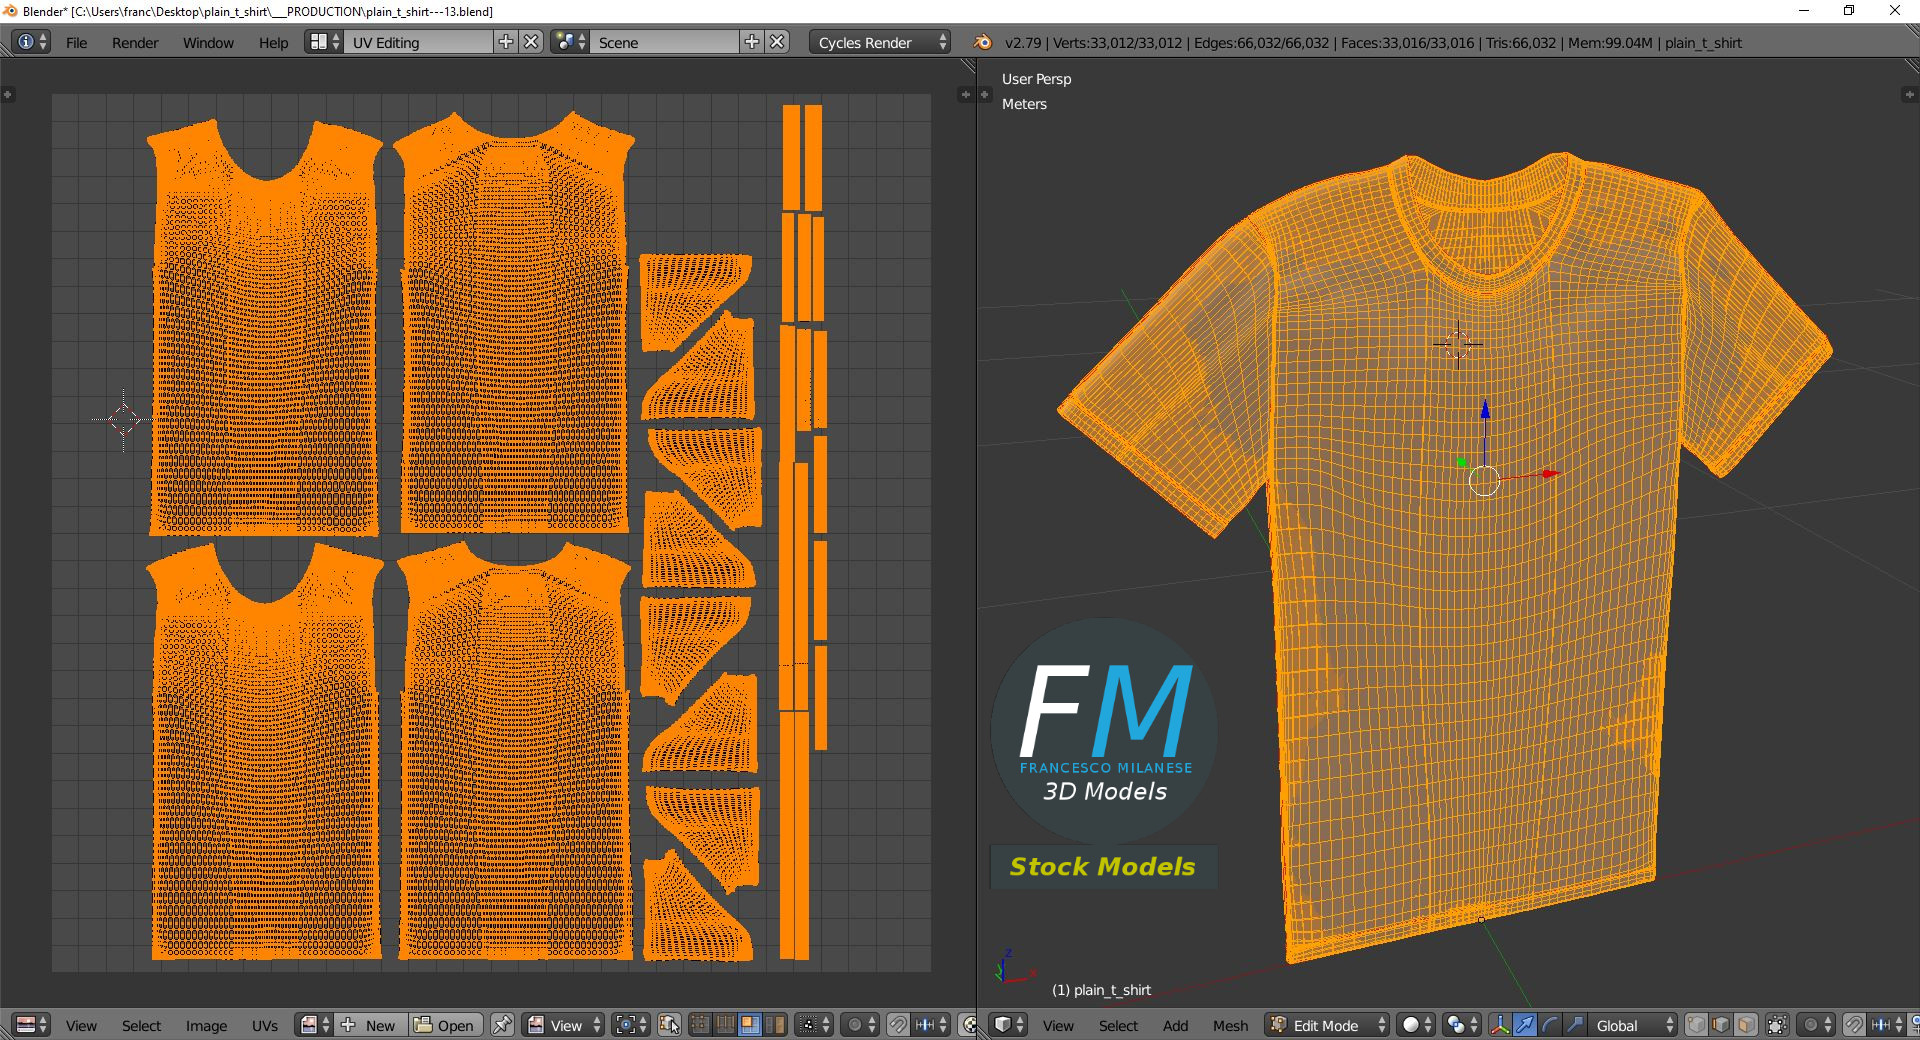Open the UVs menu
1920x1040 pixels.
point(265,1026)
